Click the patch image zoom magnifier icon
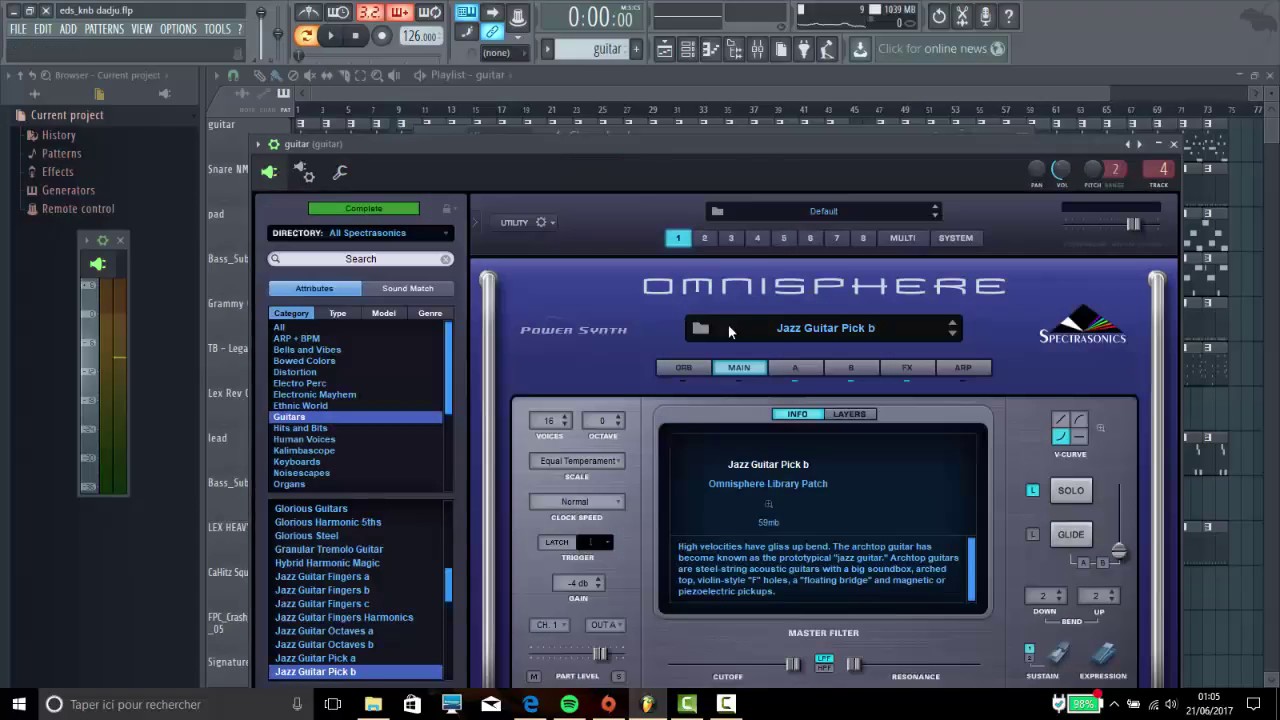The image size is (1280, 720). coord(768,504)
